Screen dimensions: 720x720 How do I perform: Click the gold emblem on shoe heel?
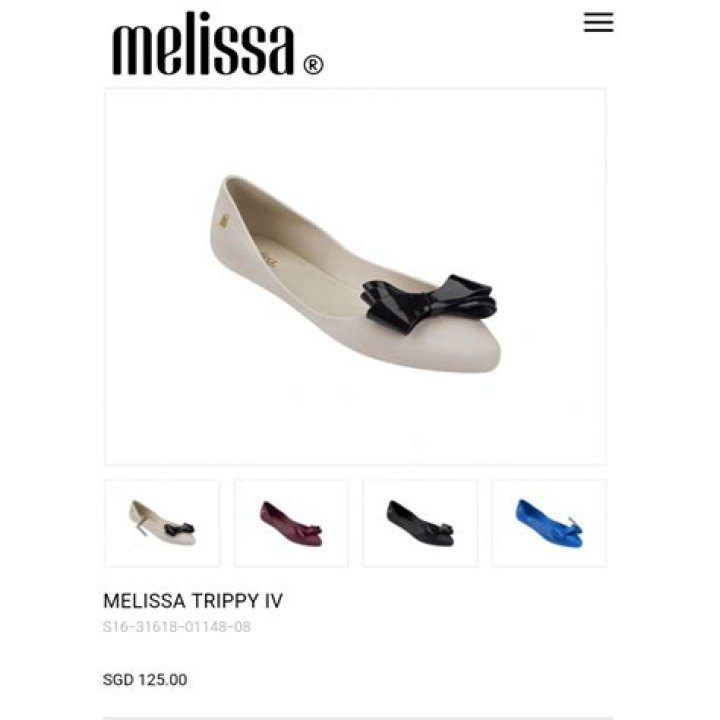pos(223,220)
